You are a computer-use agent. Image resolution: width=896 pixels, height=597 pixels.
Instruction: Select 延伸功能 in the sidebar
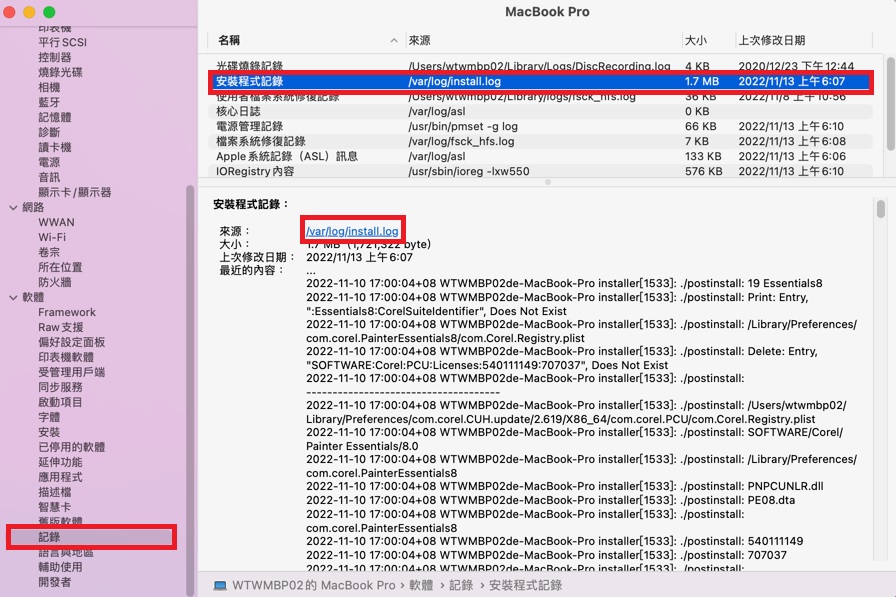60,462
